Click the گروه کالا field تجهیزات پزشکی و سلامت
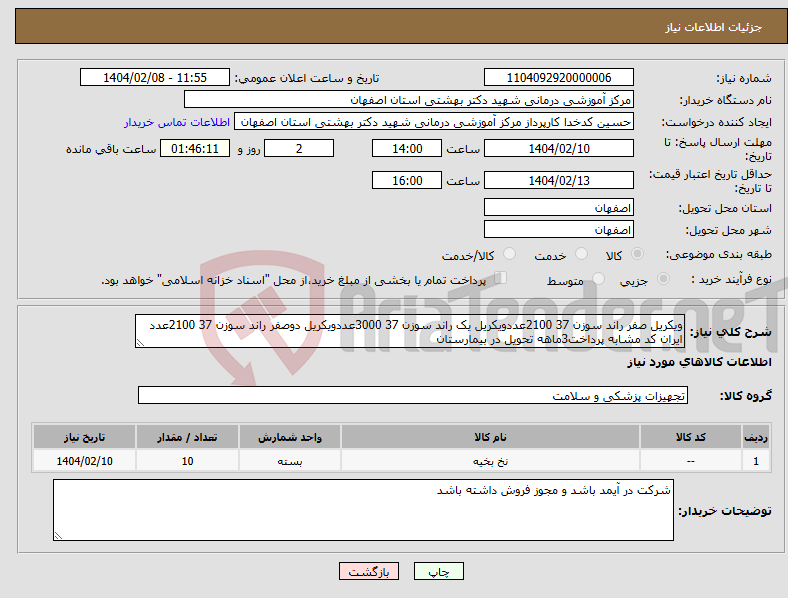Screen dimensions: 788x598 (x=413, y=395)
